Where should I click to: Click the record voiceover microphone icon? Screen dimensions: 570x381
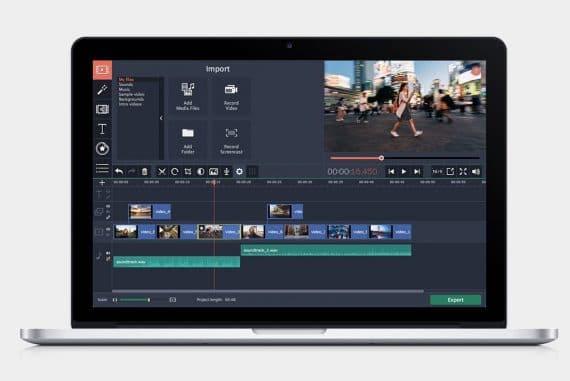click(x=226, y=172)
